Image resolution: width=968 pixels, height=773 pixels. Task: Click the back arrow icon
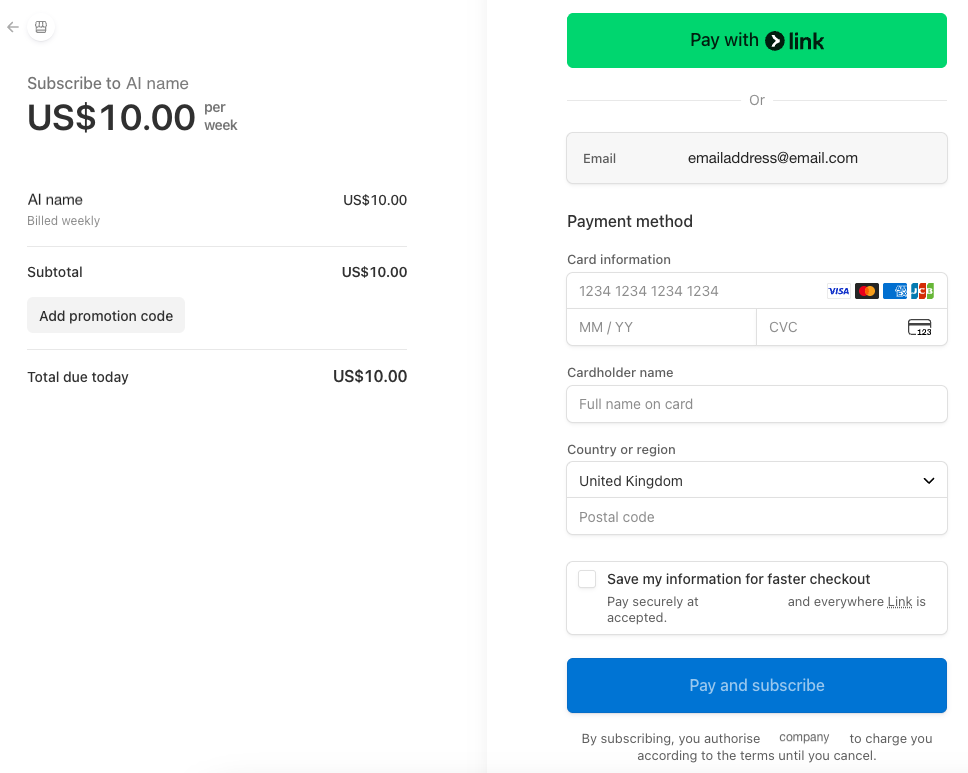pos(13,27)
